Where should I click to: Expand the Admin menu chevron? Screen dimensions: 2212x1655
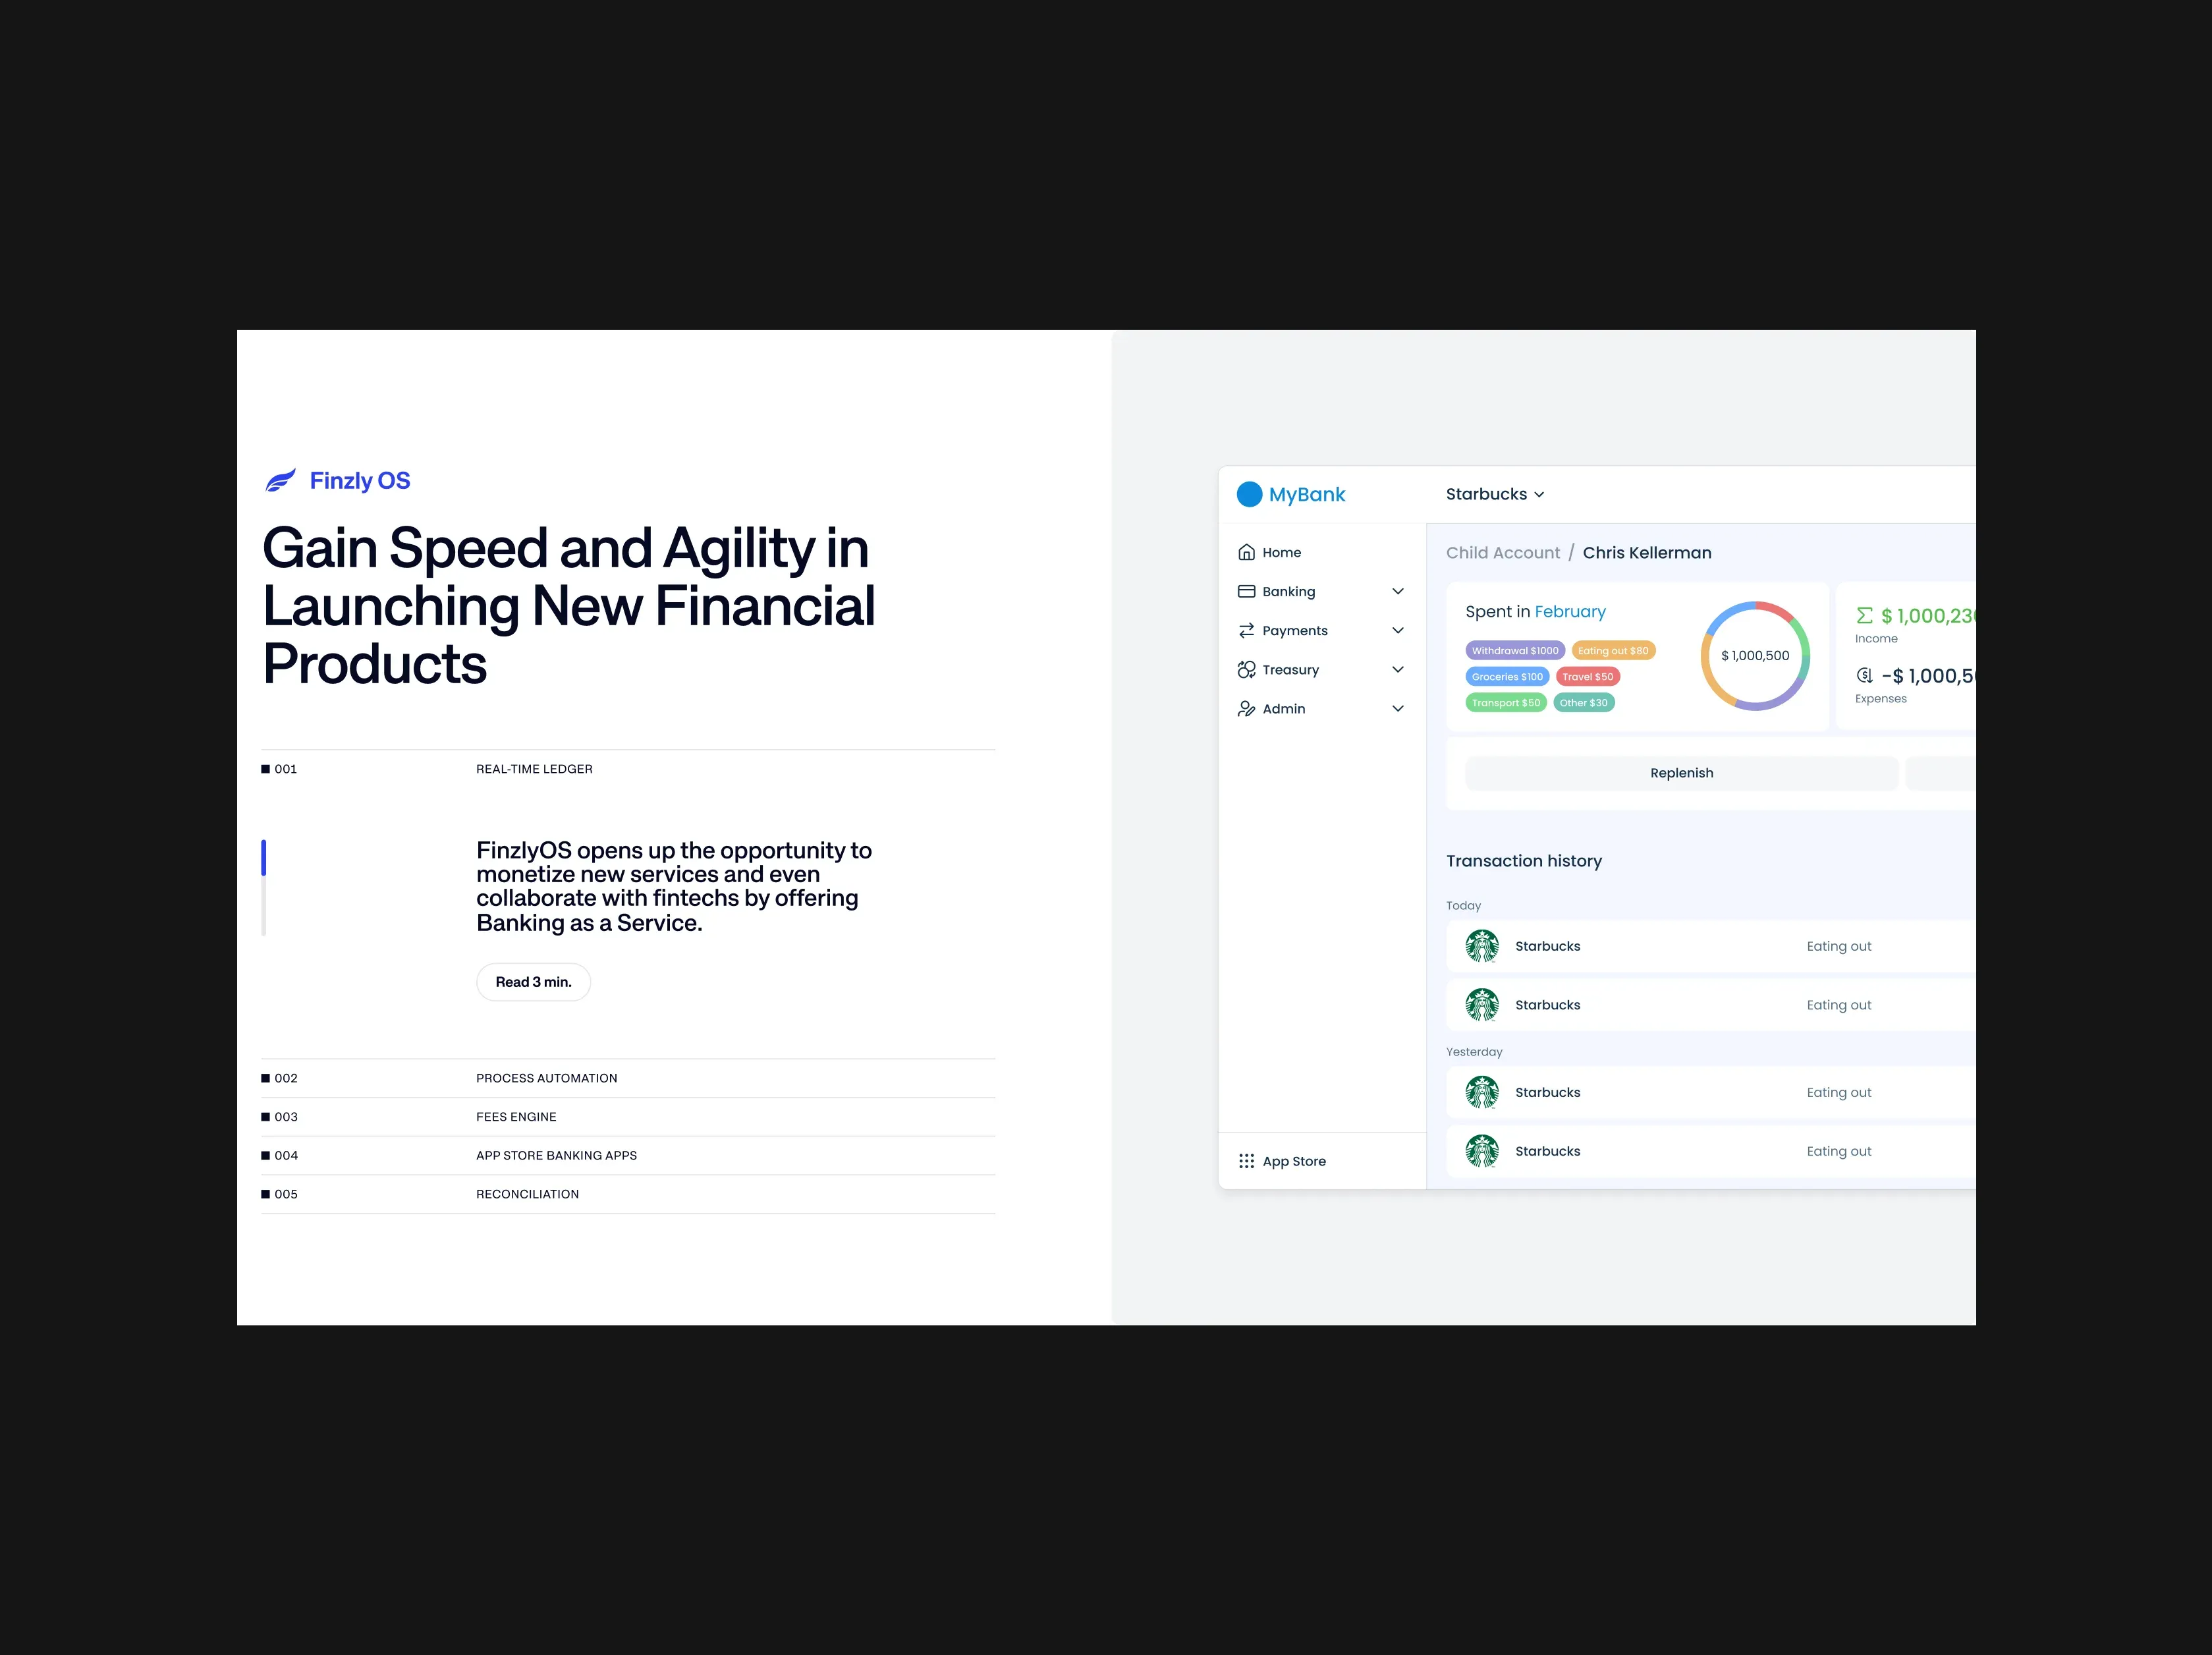(x=1398, y=708)
